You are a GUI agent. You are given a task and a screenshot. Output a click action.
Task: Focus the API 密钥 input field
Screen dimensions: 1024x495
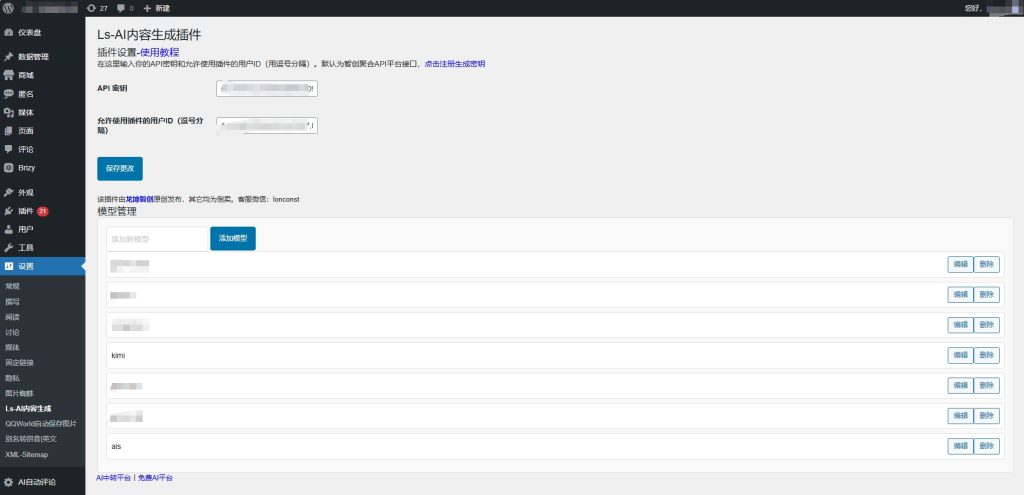coord(267,88)
